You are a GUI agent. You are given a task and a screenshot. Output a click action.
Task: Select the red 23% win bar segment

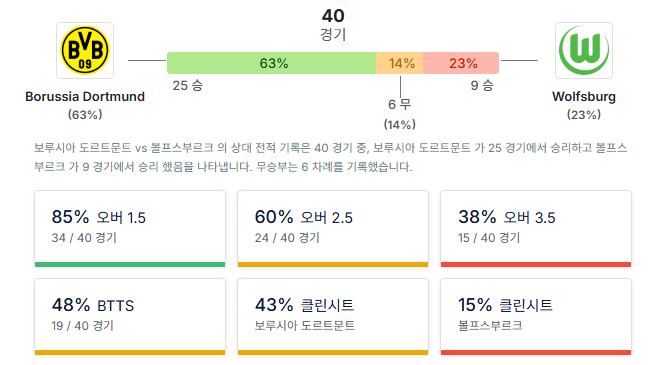[x=461, y=63]
